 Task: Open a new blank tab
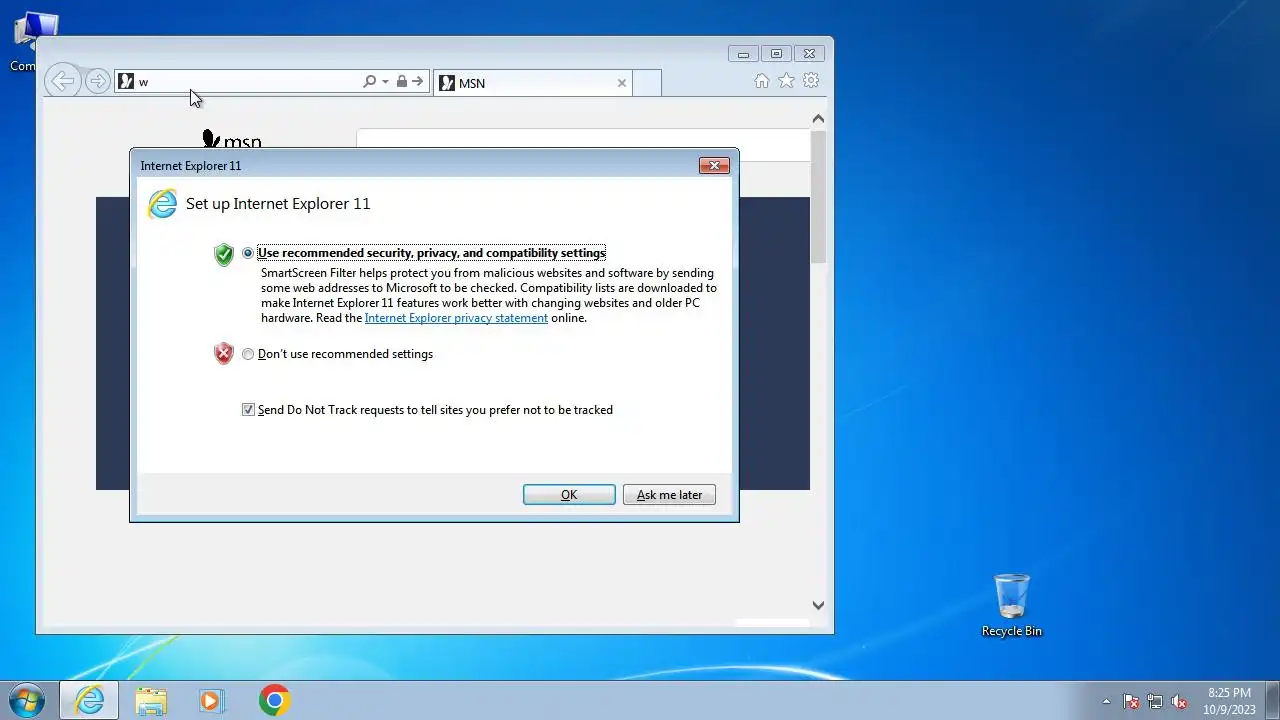[647, 83]
